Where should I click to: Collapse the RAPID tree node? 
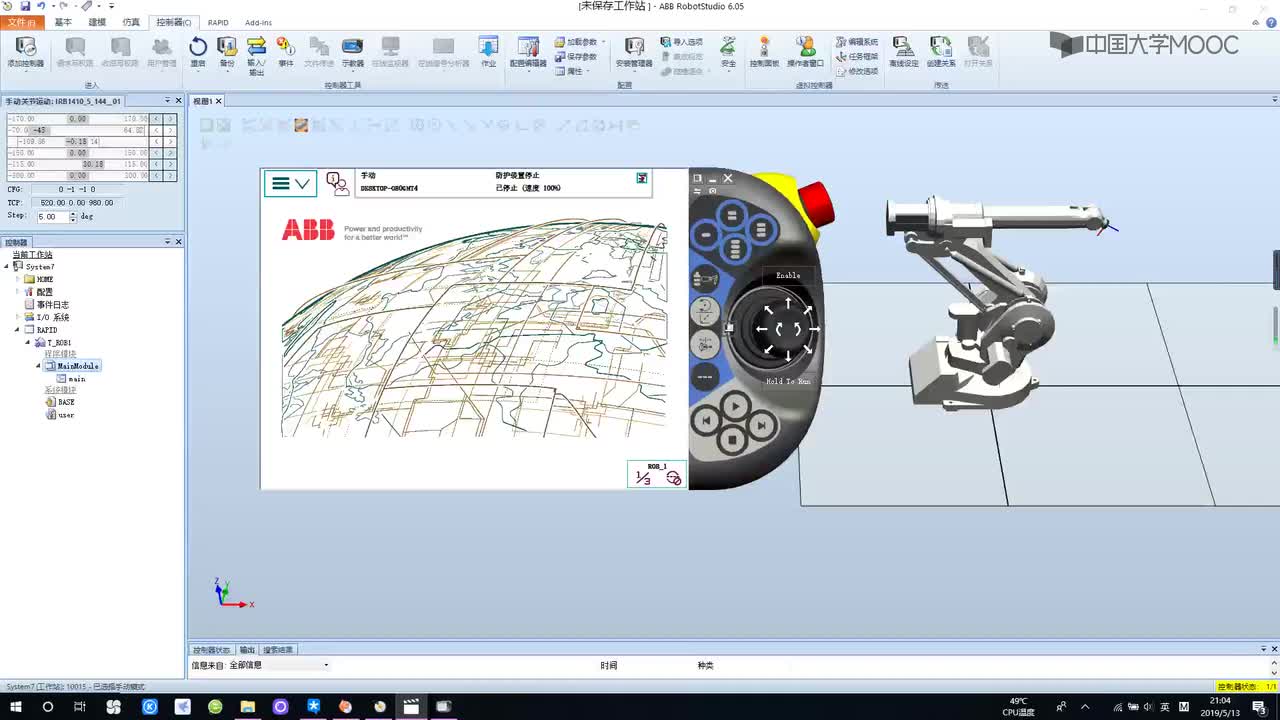[17, 330]
